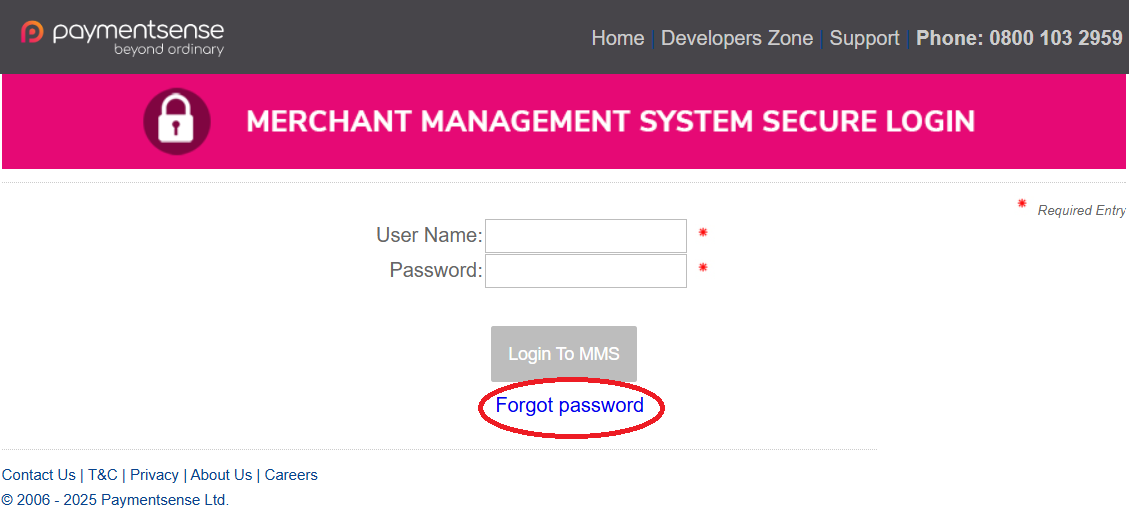Click the red asterisk beside User Name
This screenshot has width=1129, height=516.
[x=703, y=232]
